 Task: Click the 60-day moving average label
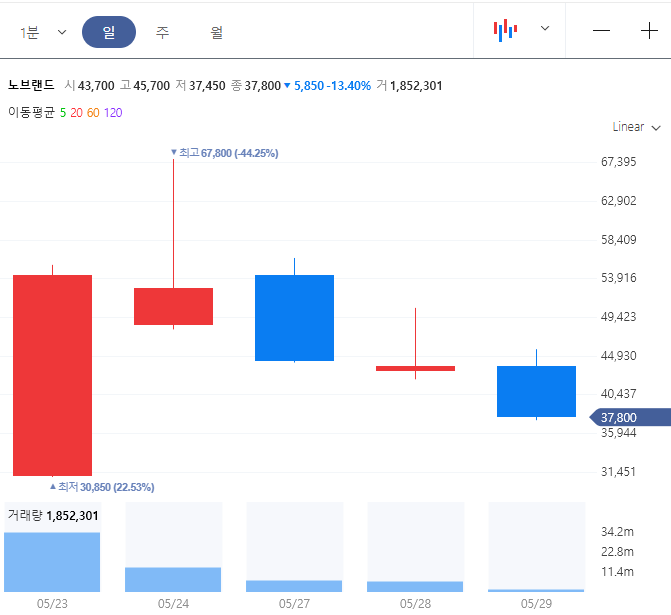93,113
